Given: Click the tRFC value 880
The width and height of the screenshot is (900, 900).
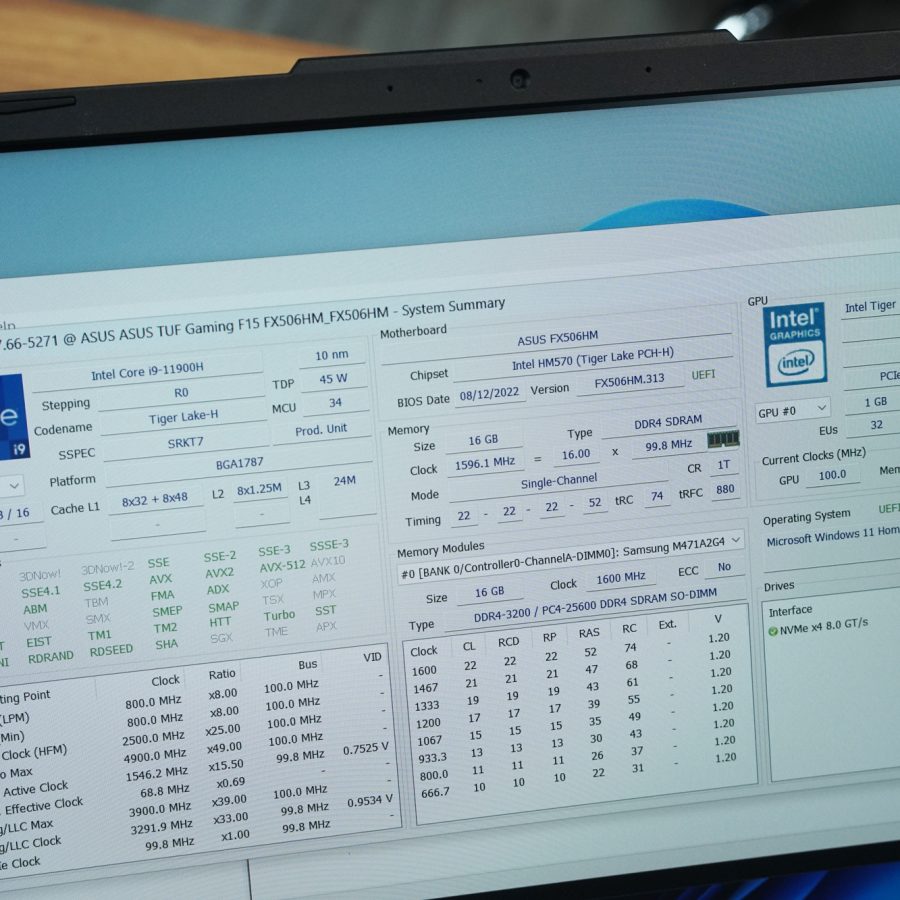Looking at the screenshot, I should point(725,489).
